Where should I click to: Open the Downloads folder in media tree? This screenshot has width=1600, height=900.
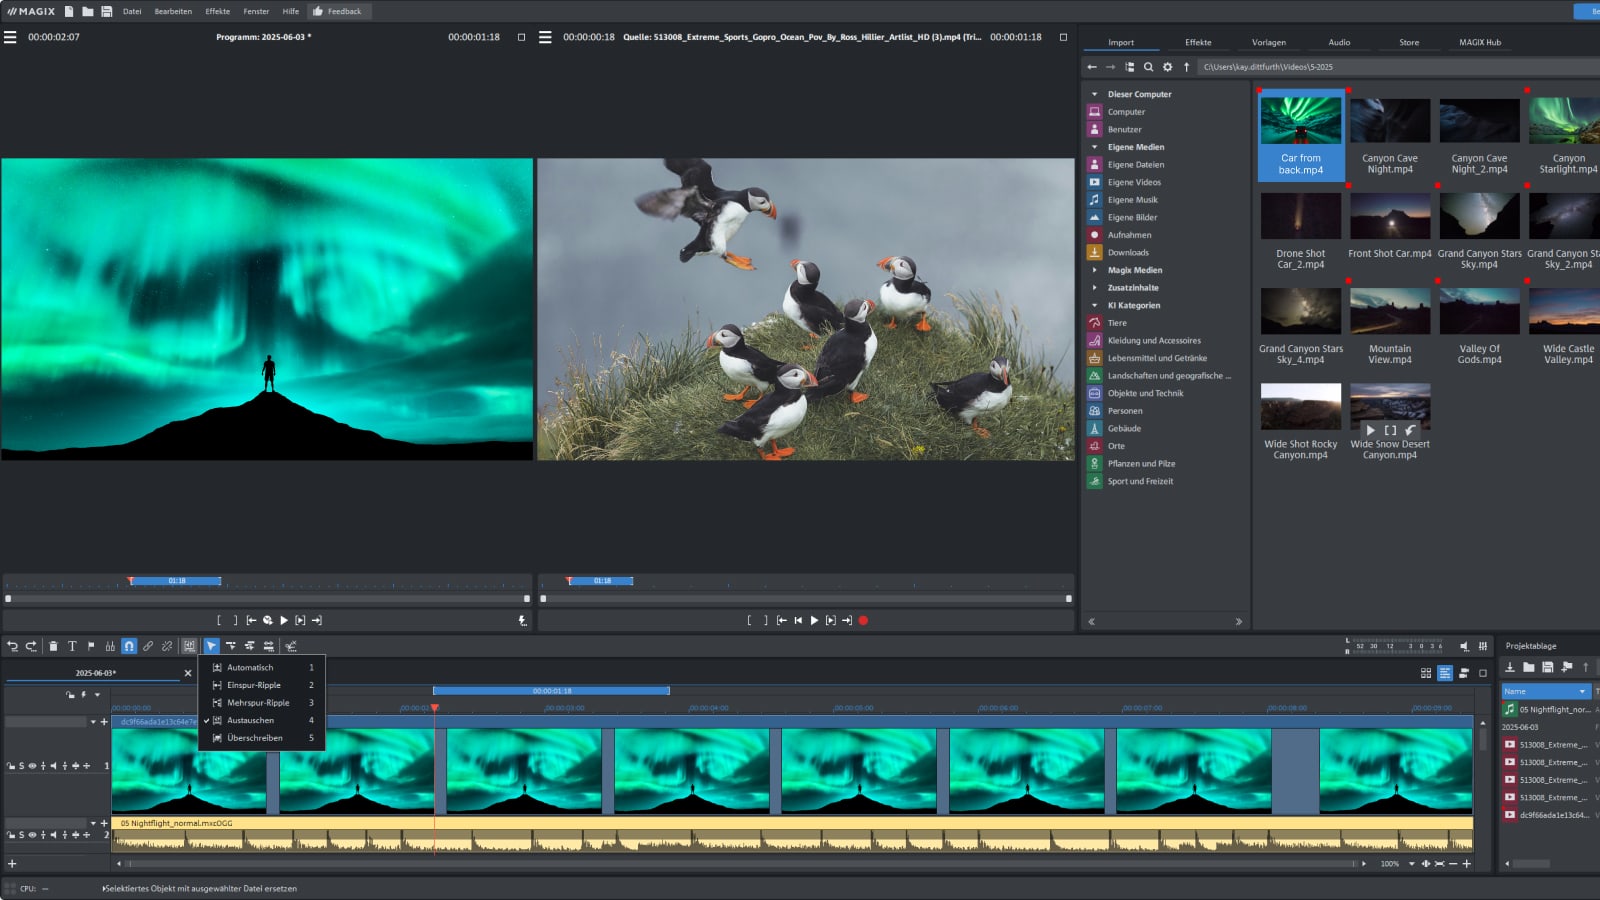tap(1128, 252)
